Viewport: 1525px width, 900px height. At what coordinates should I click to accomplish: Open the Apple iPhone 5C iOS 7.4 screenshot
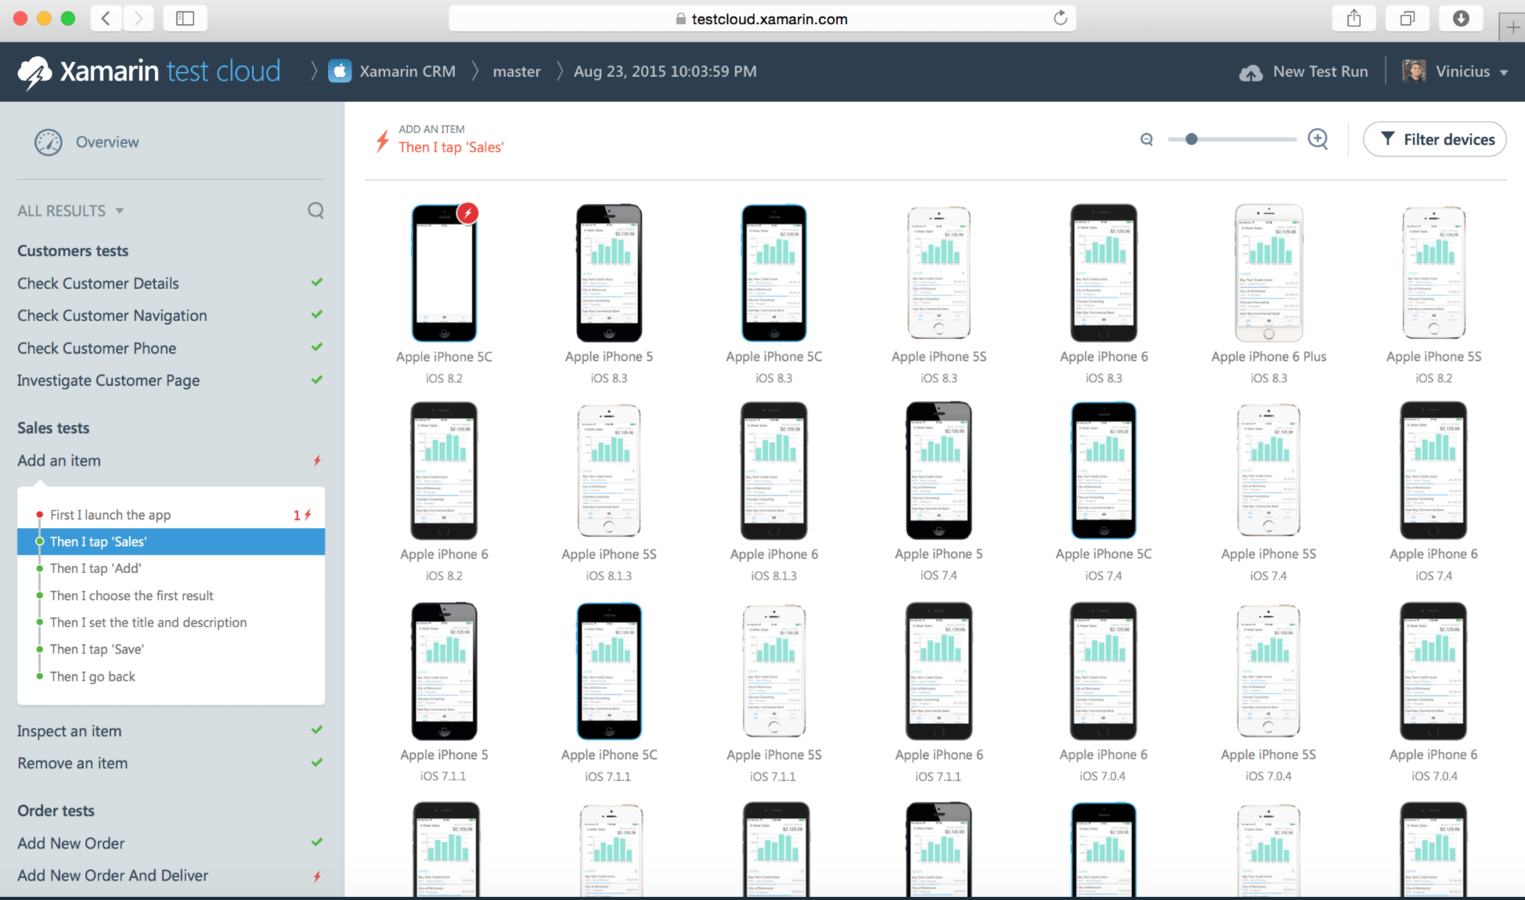click(x=1103, y=471)
